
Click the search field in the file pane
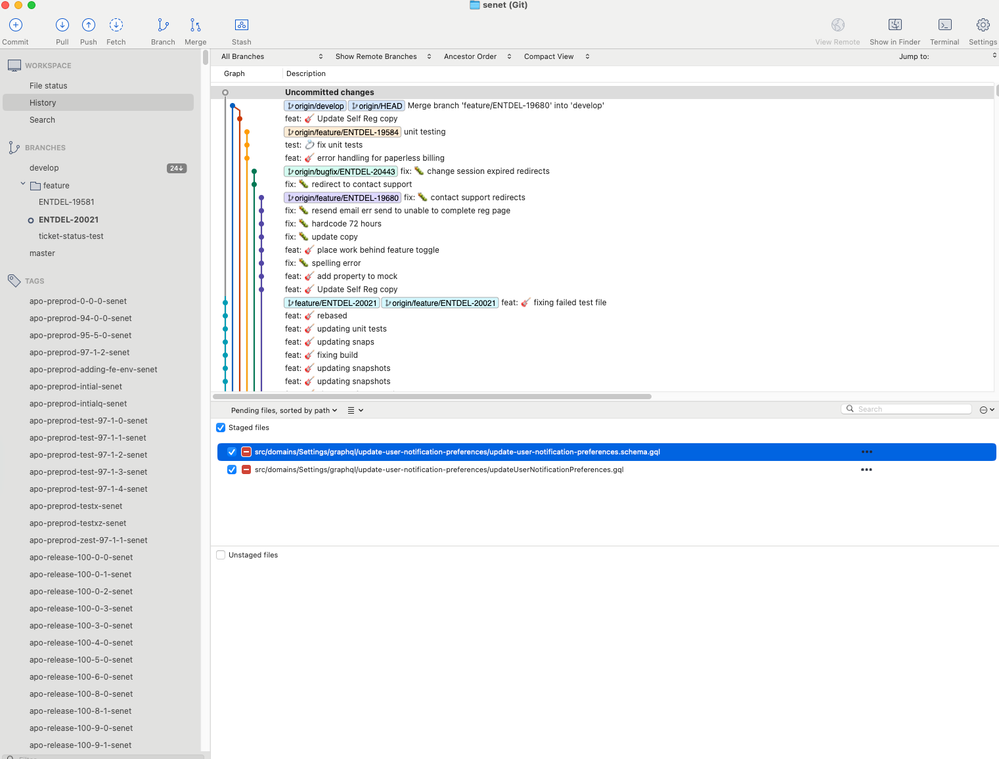pyautogui.click(x=907, y=409)
